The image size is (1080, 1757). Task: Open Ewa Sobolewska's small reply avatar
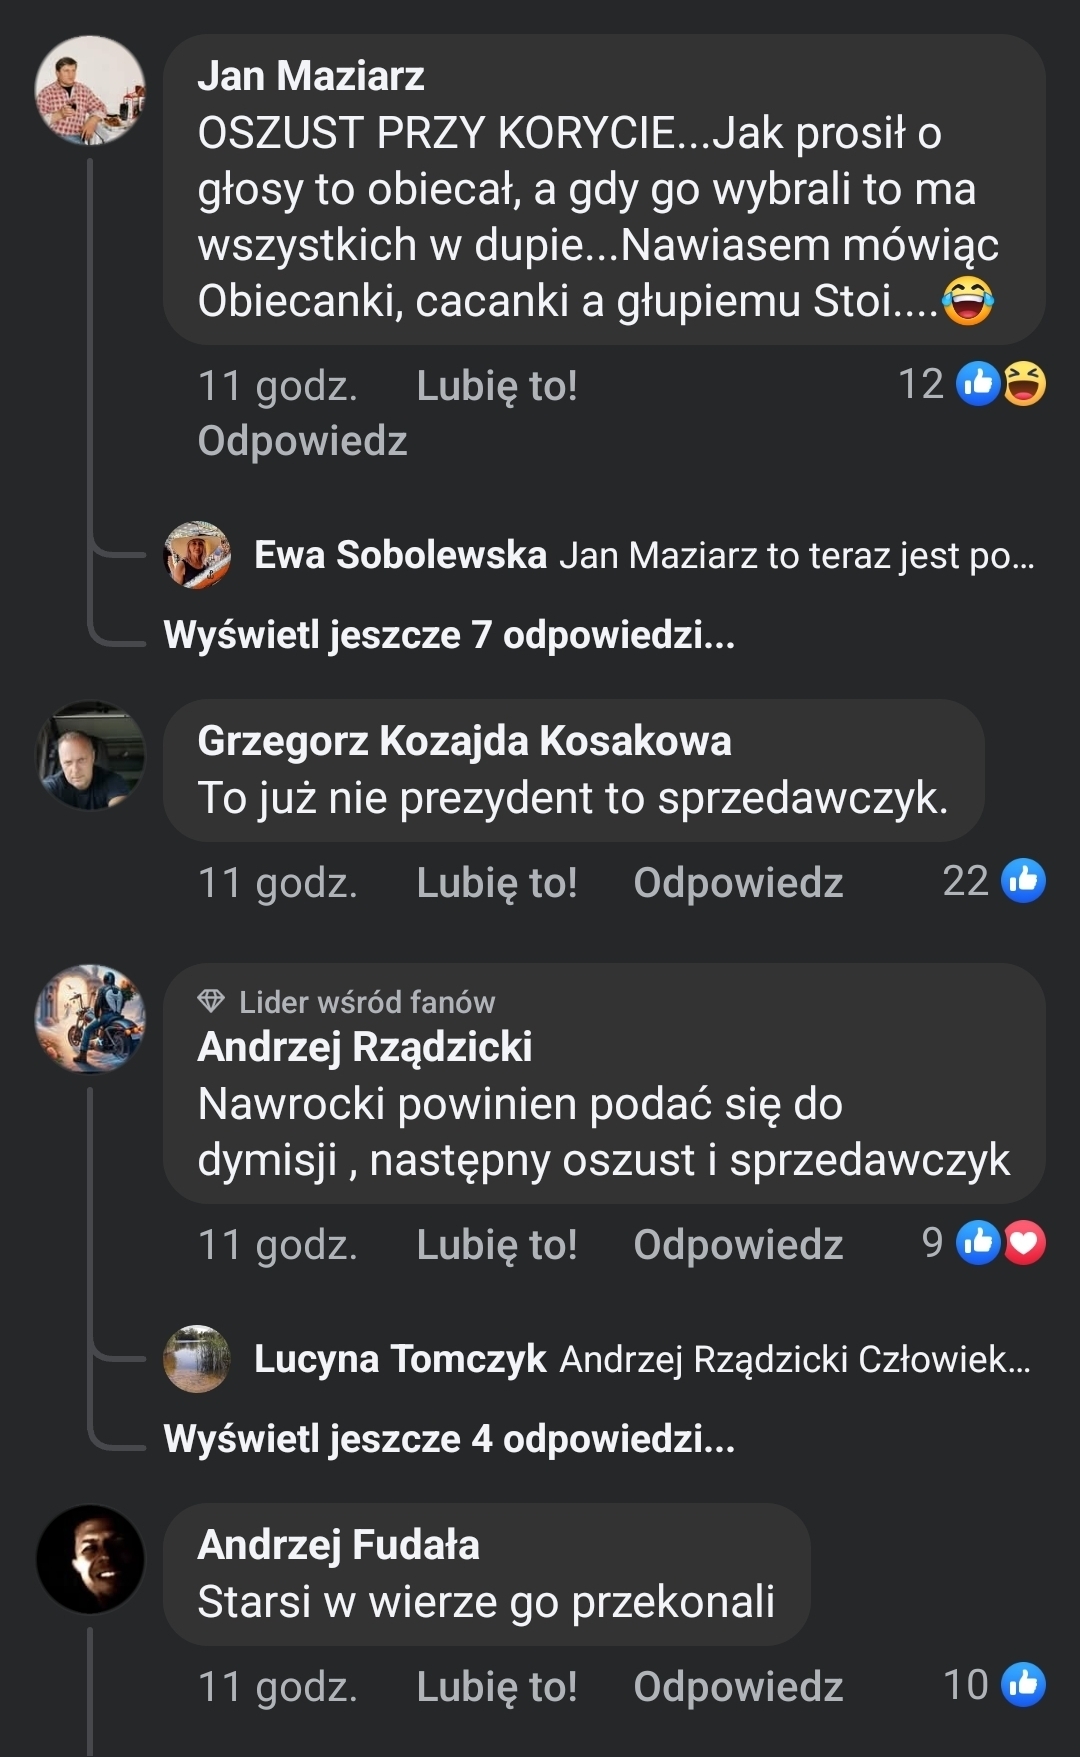pos(197,555)
